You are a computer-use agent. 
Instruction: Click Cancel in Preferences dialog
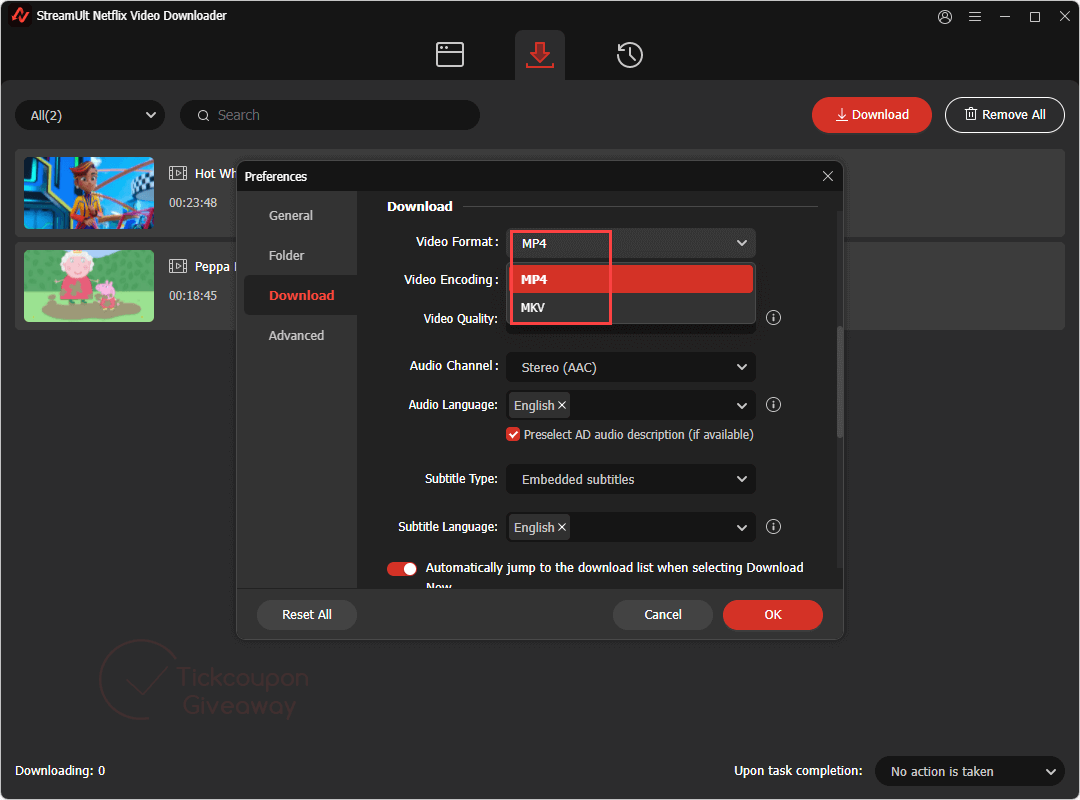point(663,615)
